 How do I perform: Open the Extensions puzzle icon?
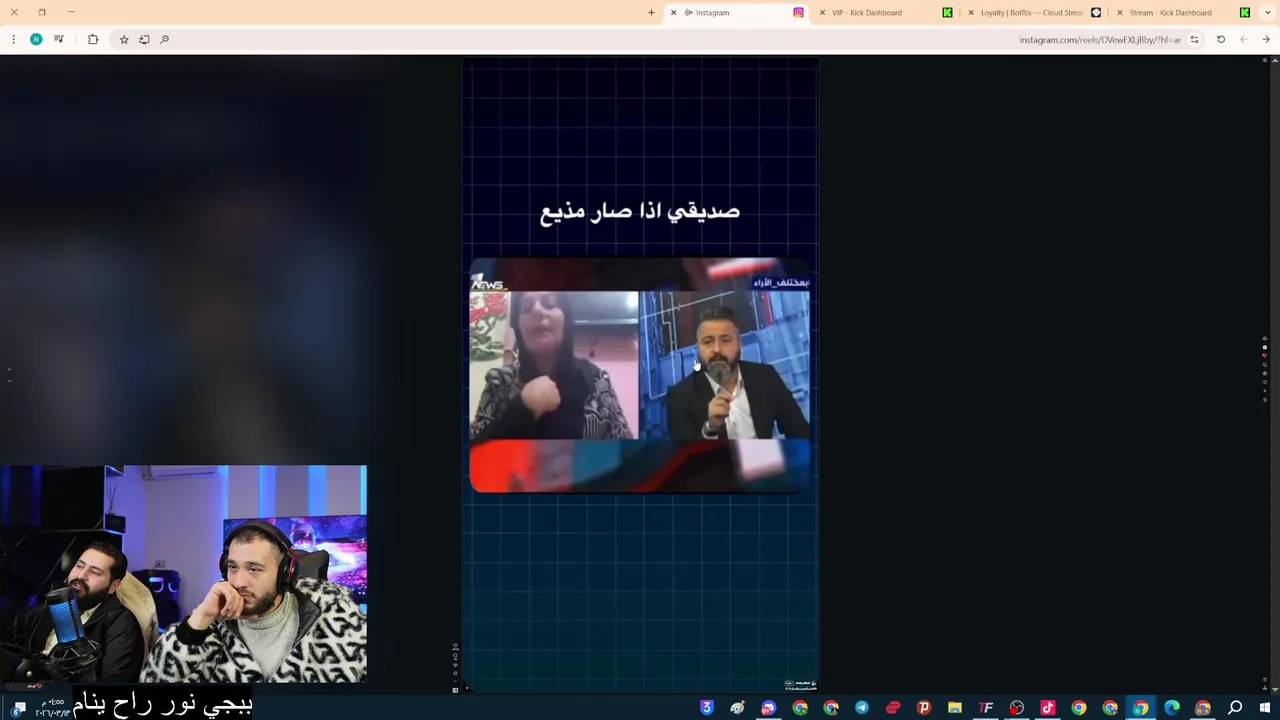[93, 39]
